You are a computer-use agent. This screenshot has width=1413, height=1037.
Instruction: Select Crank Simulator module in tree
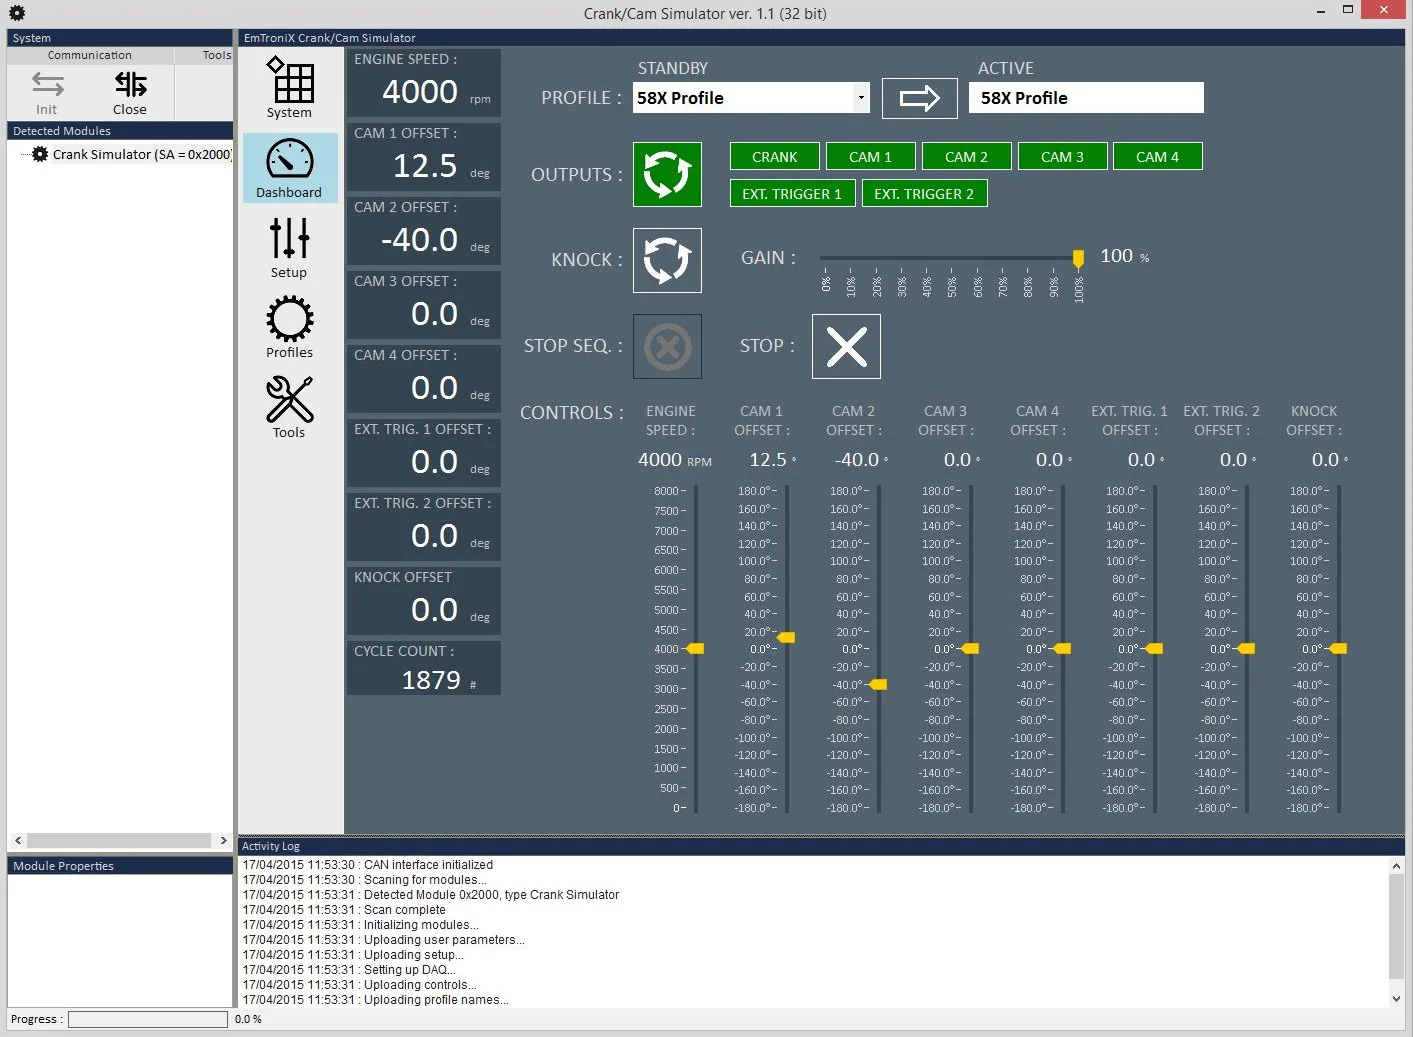pos(142,154)
